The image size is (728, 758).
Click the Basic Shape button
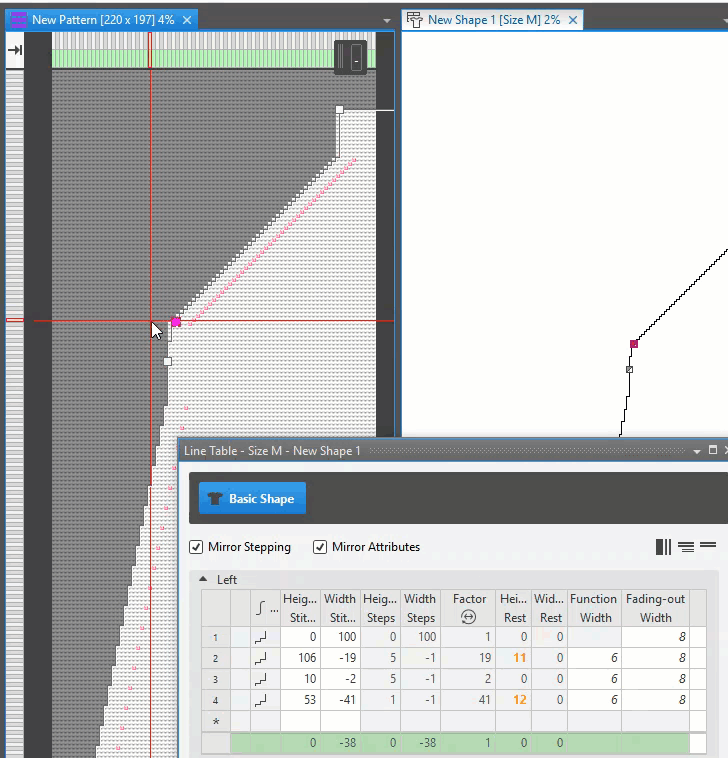click(252, 498)
